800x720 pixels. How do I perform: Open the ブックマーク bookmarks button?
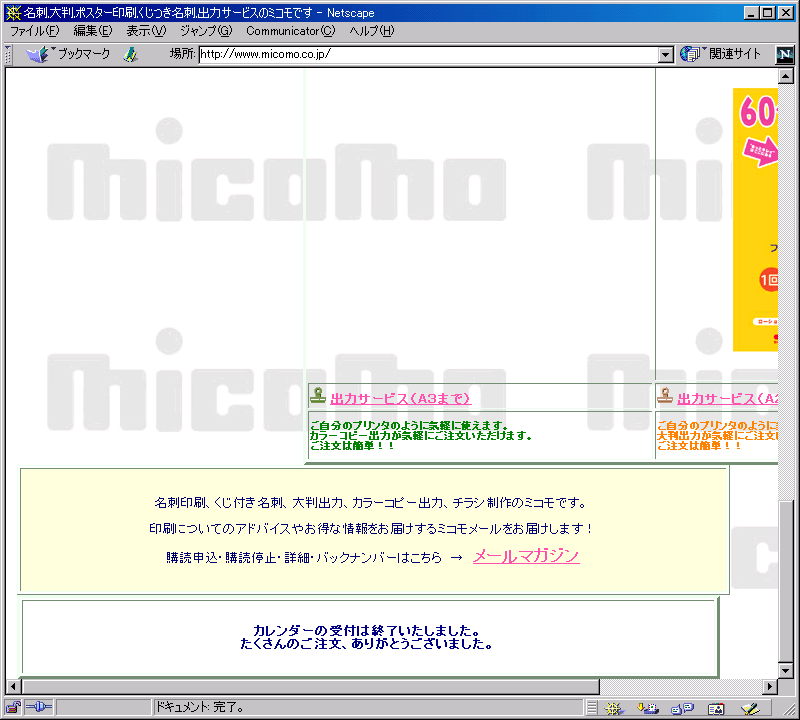point(68,54)
